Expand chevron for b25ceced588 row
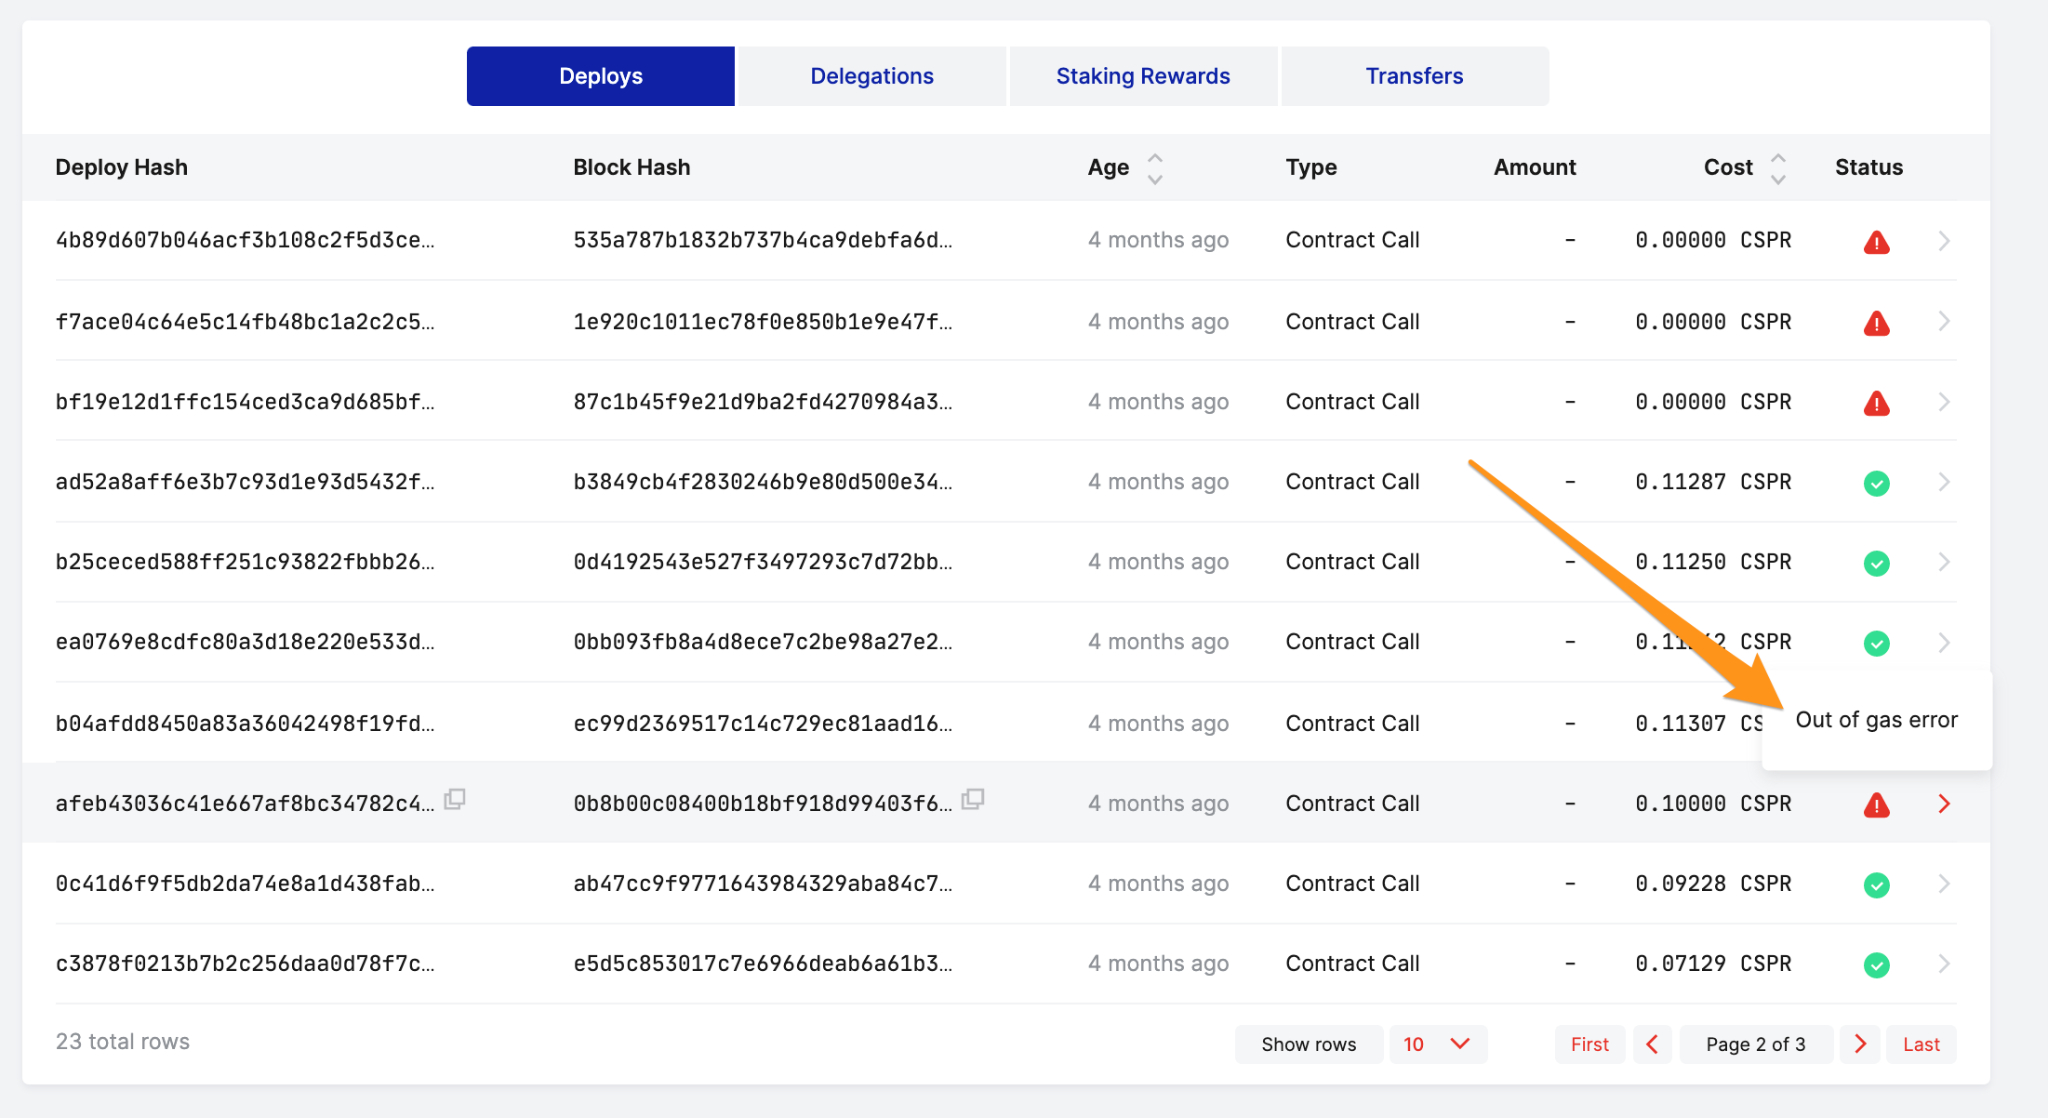2048x1118 pixels. 1944,562
